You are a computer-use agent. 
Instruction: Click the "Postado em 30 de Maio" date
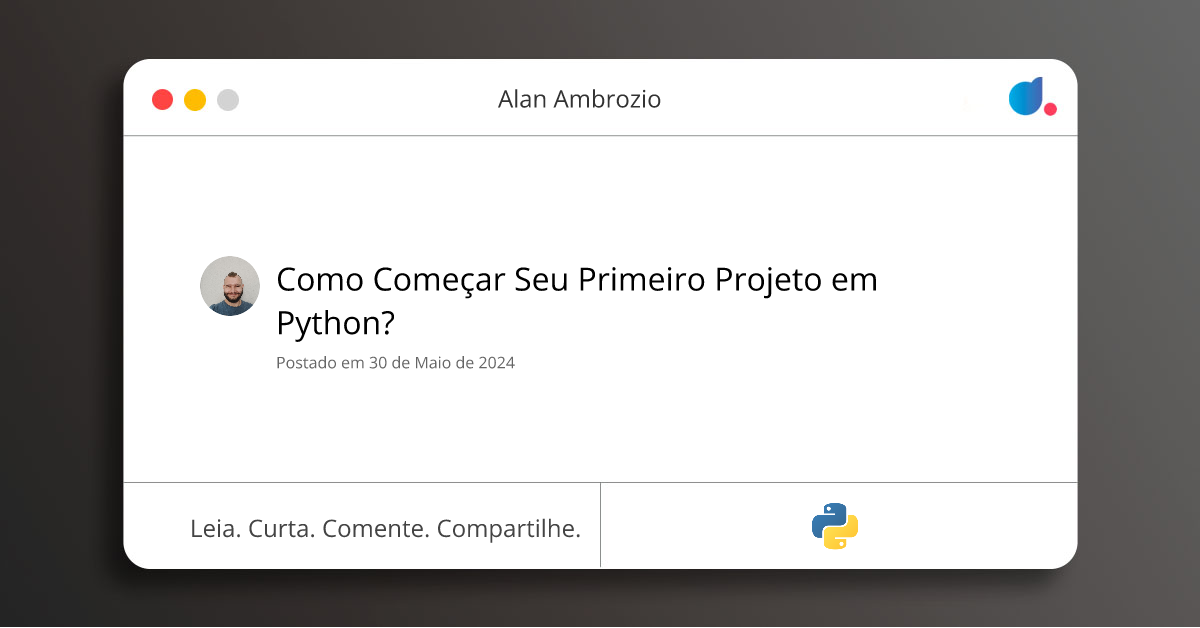click(x=395, y=363)
